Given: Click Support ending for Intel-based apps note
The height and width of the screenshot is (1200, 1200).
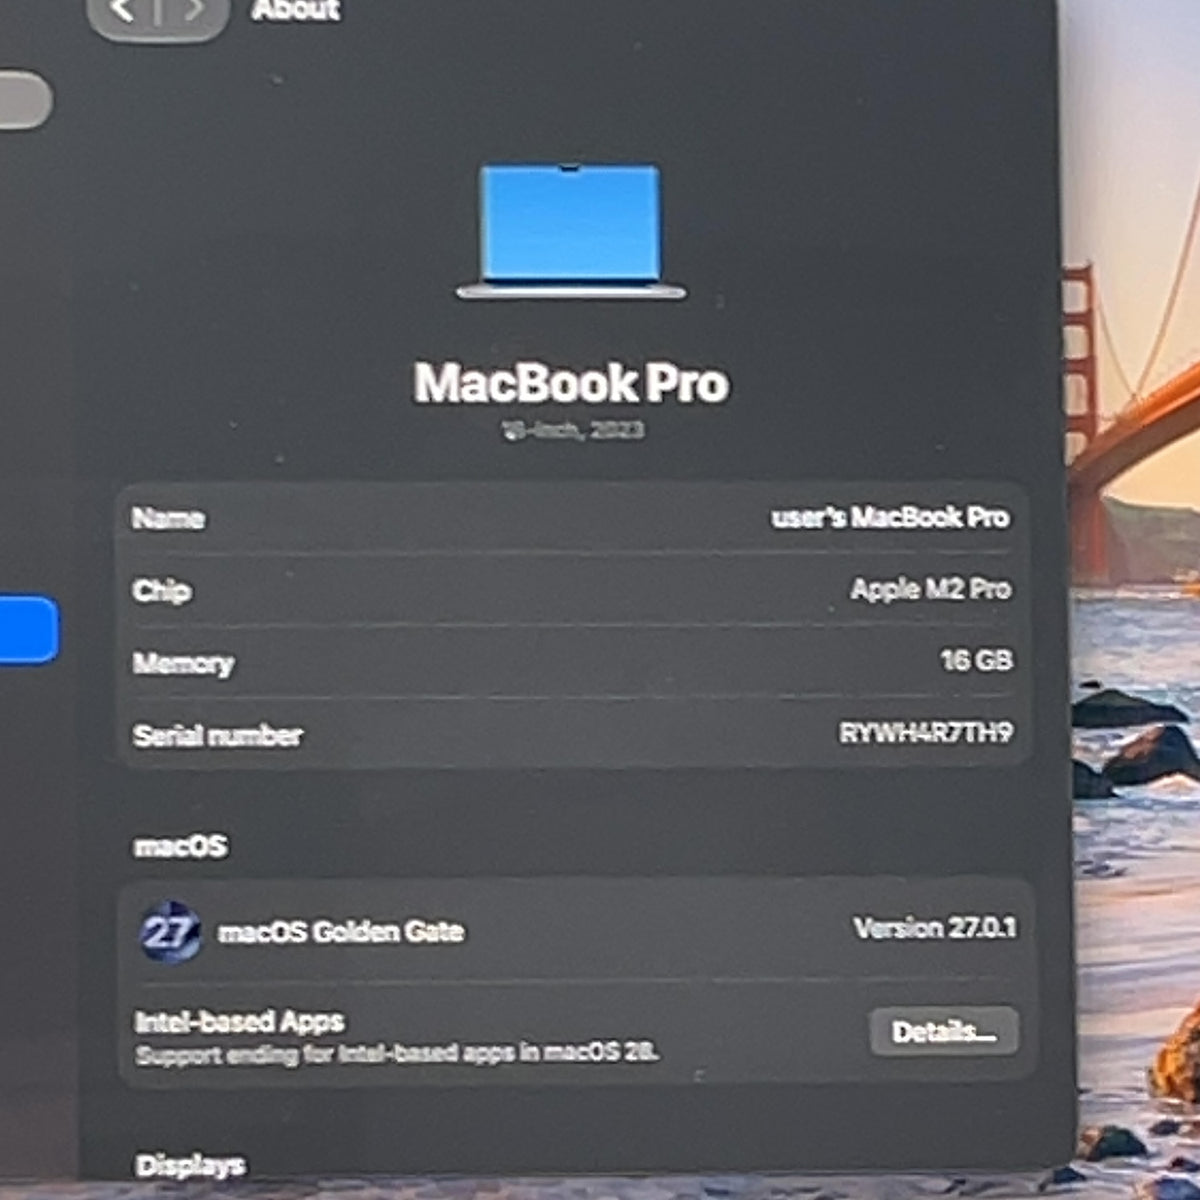Looking at the screenshot, I should (396, 1054).
